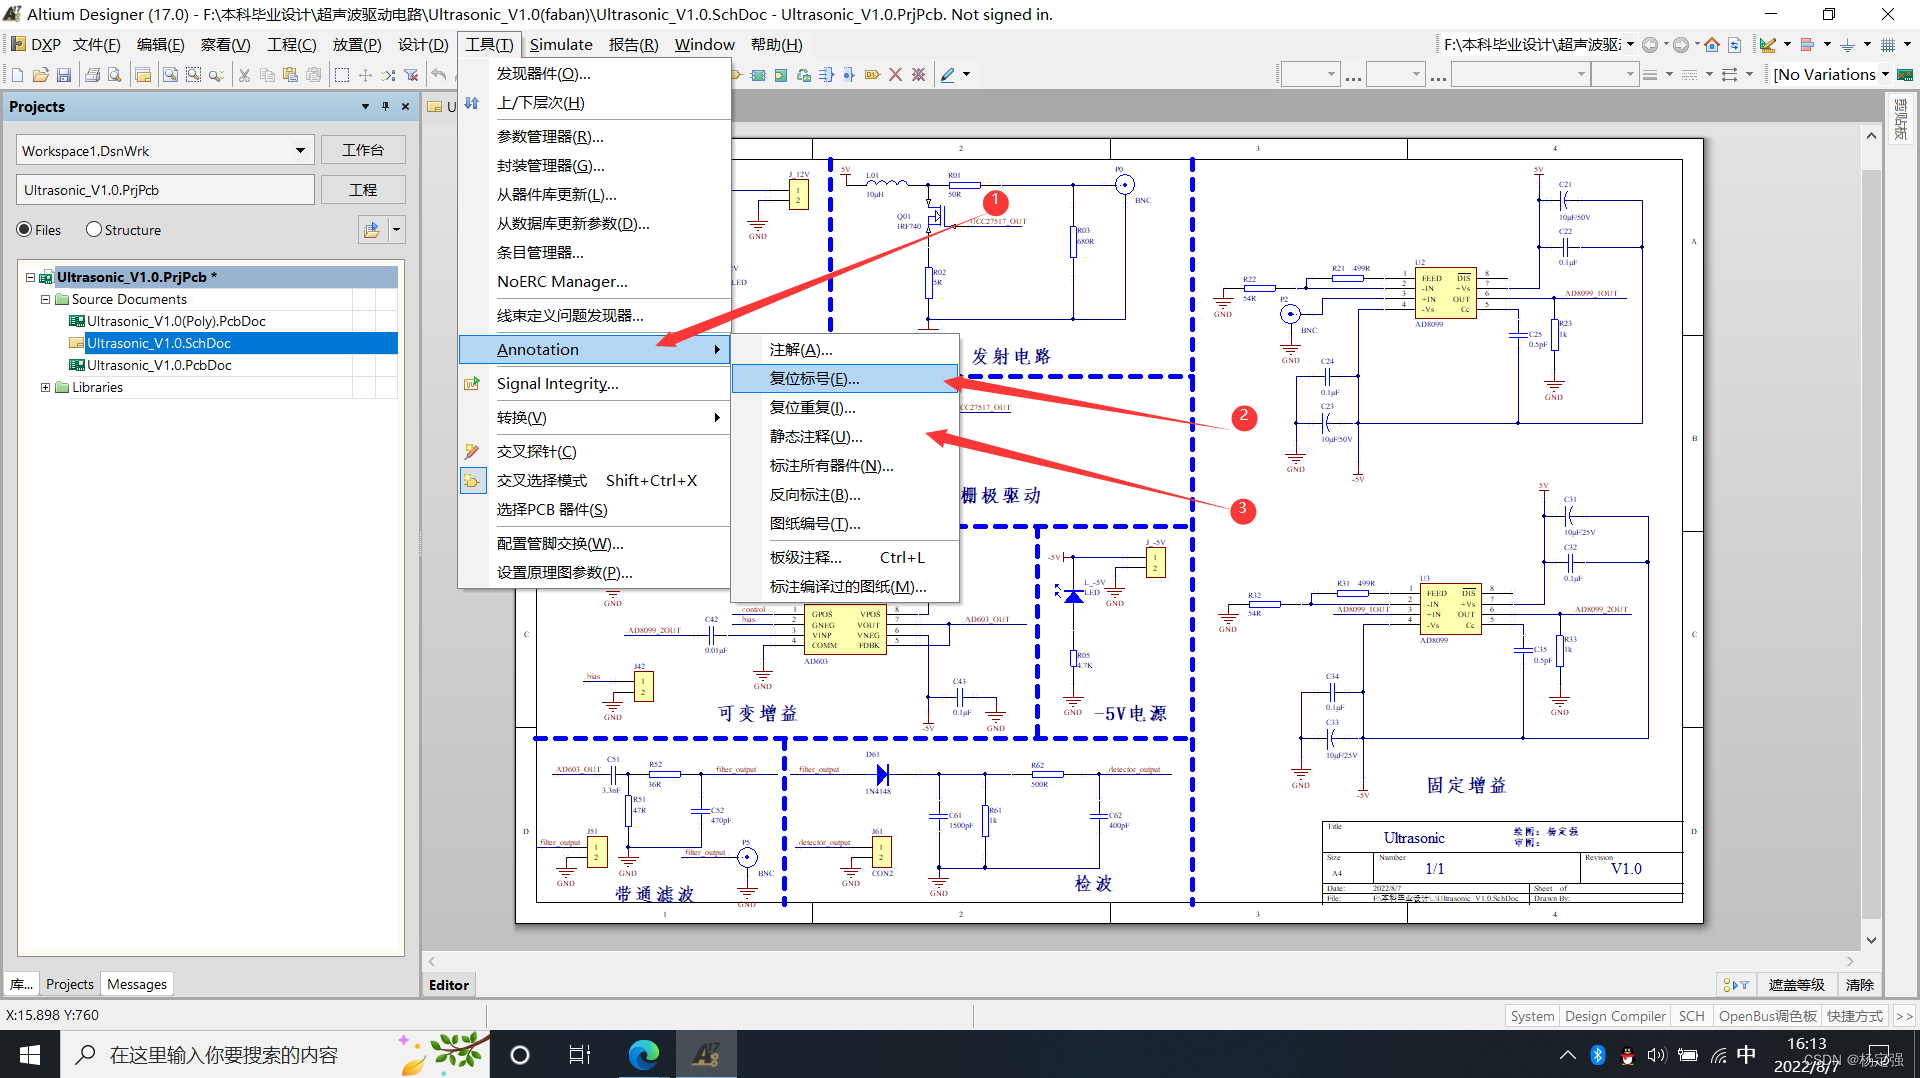Click the Cut scissors icon
Screen dimensions: 1920x1078
tap(244, 75)
